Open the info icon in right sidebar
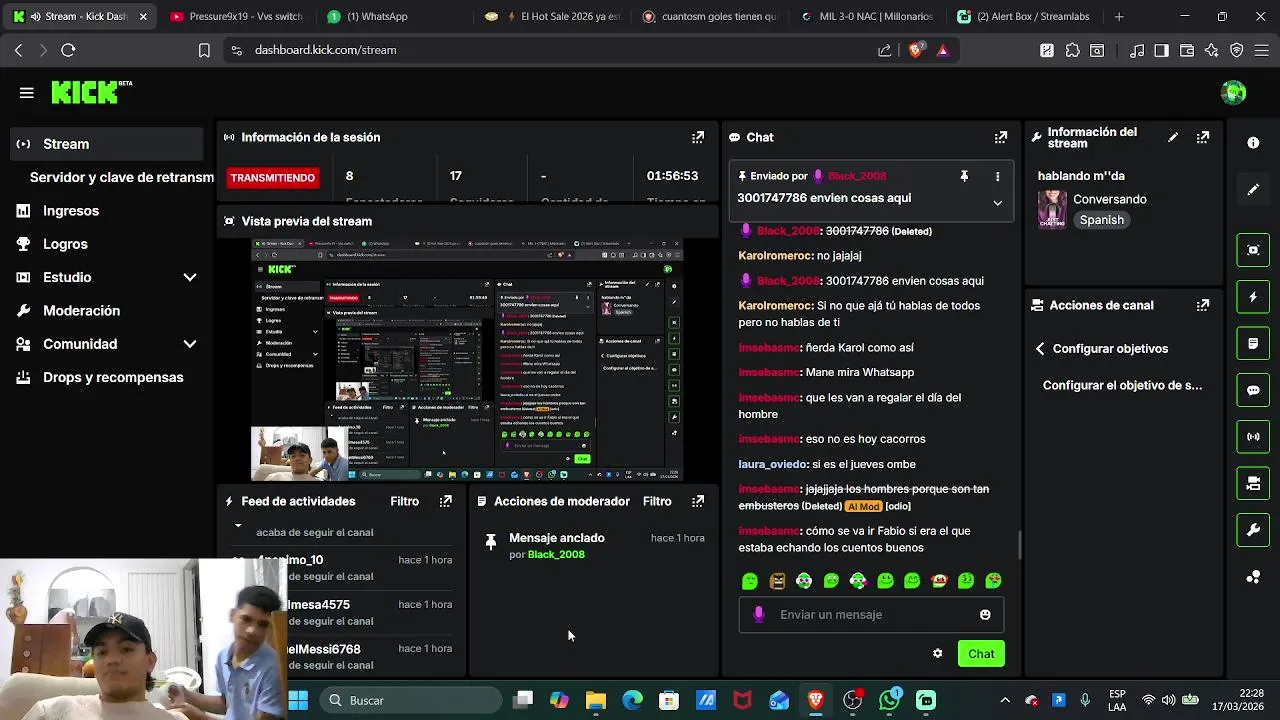The height and width of the screenshot is (720, 1280). [1253, 143]
